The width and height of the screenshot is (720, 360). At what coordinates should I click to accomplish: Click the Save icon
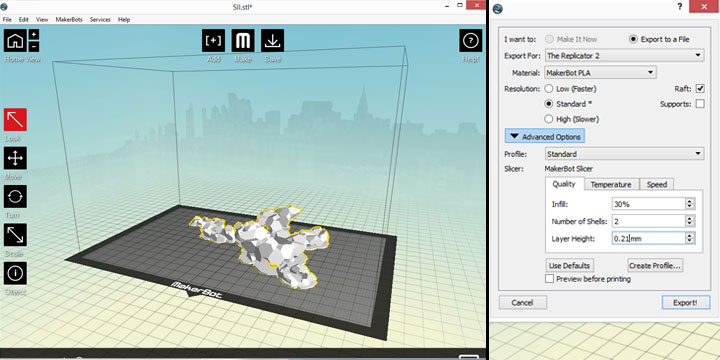point(273,41)
